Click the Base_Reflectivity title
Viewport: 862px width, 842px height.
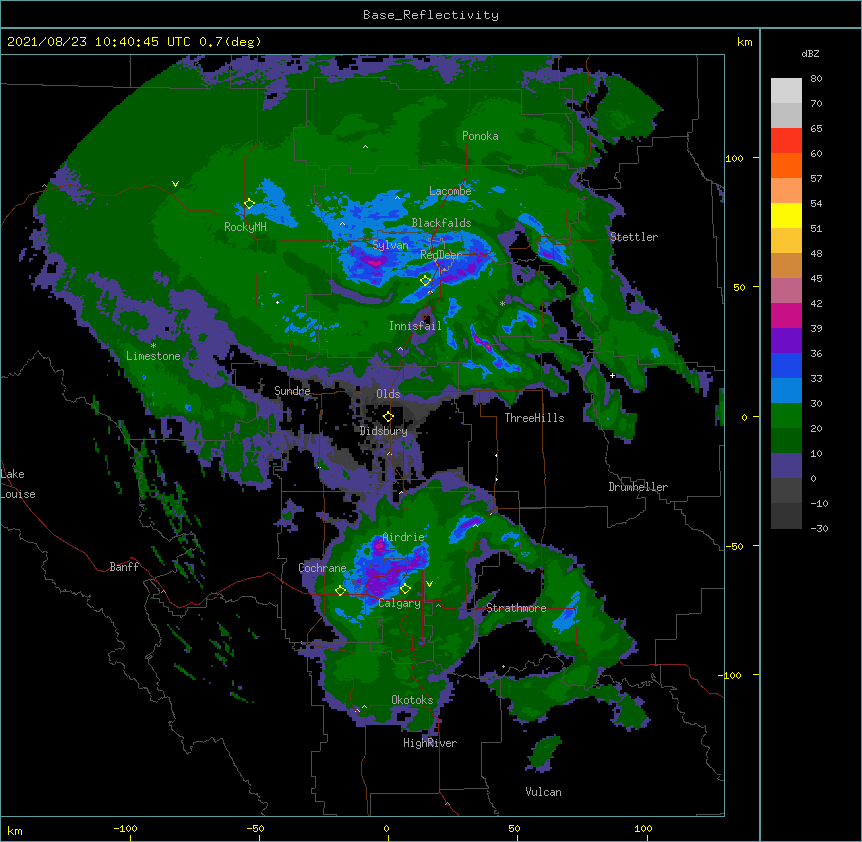431,15
